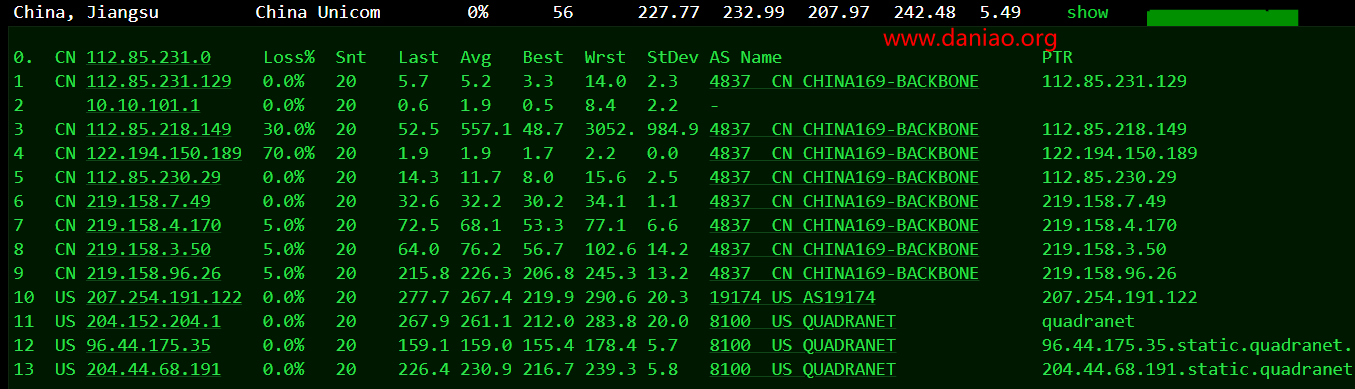Image resolution: width=1355 pixels, height=389 pixels.
Task: Select the 70.0% loss value
Action: tap(289, 153)
